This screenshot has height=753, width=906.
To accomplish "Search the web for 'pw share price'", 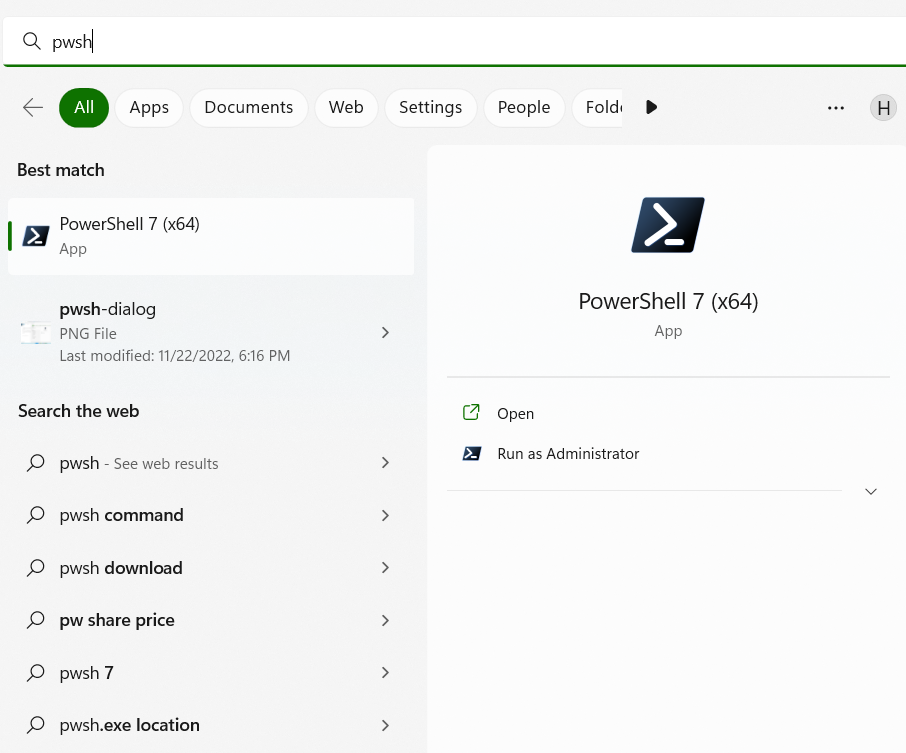I will [x=211, y=620].
